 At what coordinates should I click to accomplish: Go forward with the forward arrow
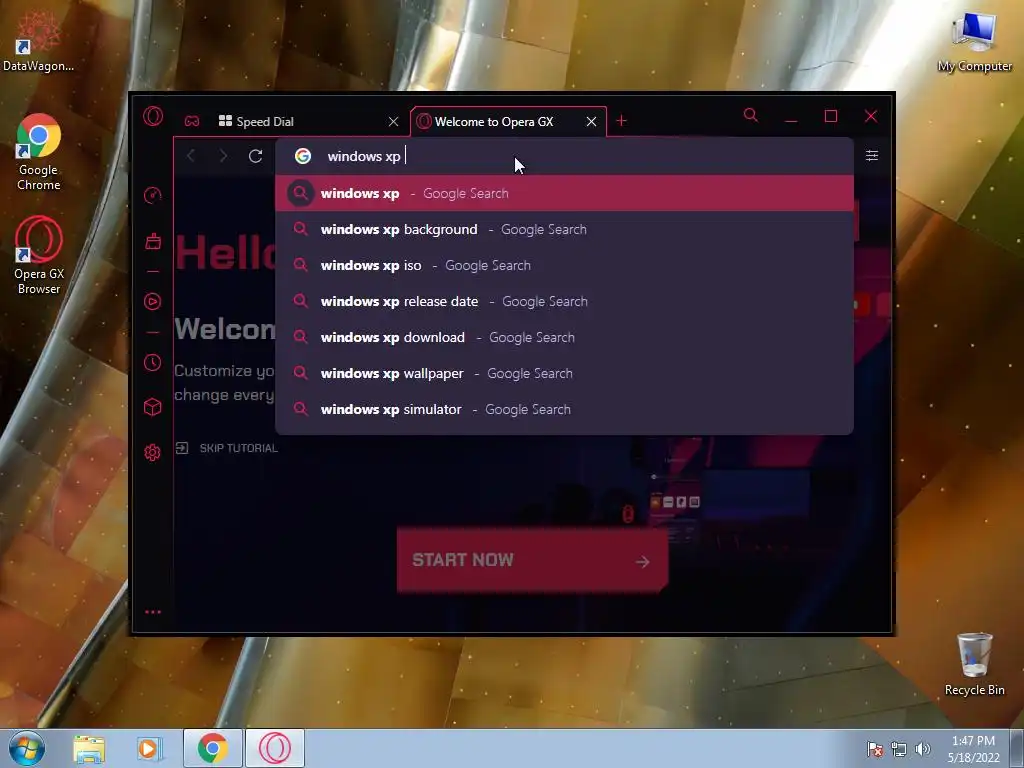tap(223, 155)
